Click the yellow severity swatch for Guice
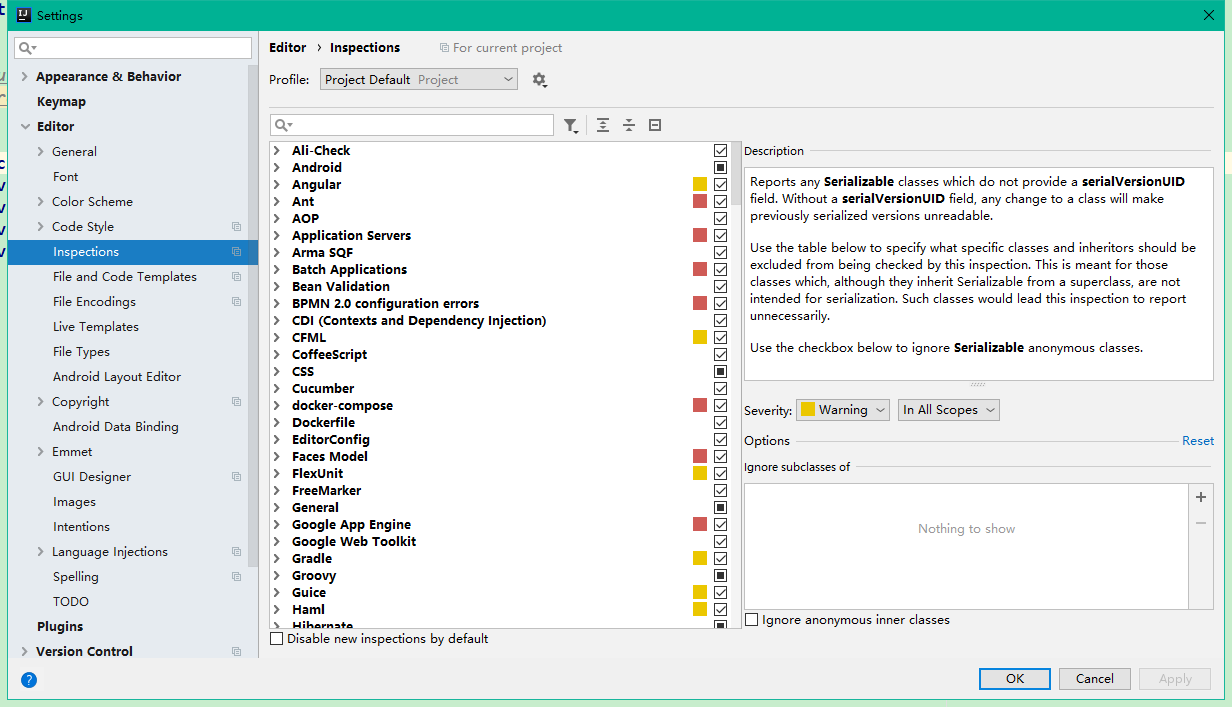 [700, 593]
